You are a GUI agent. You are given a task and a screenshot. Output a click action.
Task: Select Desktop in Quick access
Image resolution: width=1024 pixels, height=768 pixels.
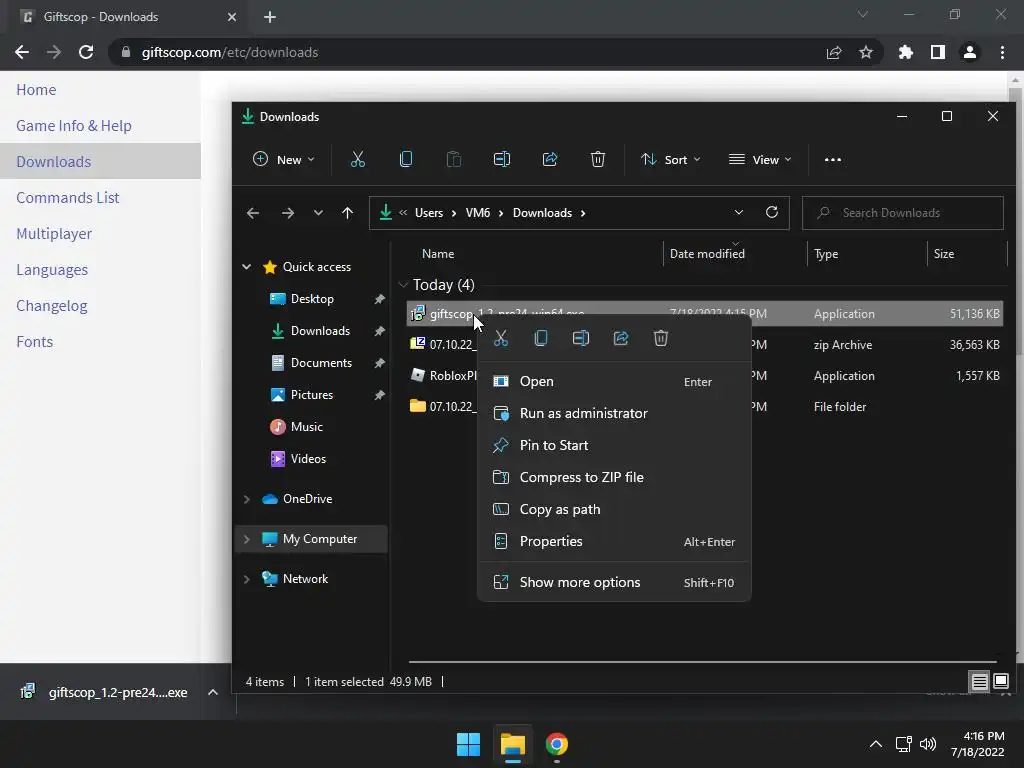[x=312, y=298]
